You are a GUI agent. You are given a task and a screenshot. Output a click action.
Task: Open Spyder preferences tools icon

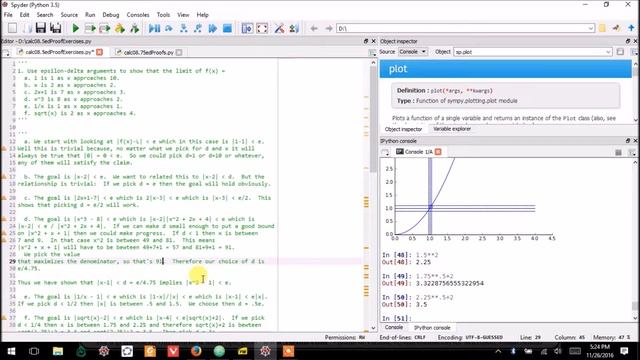point(280,28)
